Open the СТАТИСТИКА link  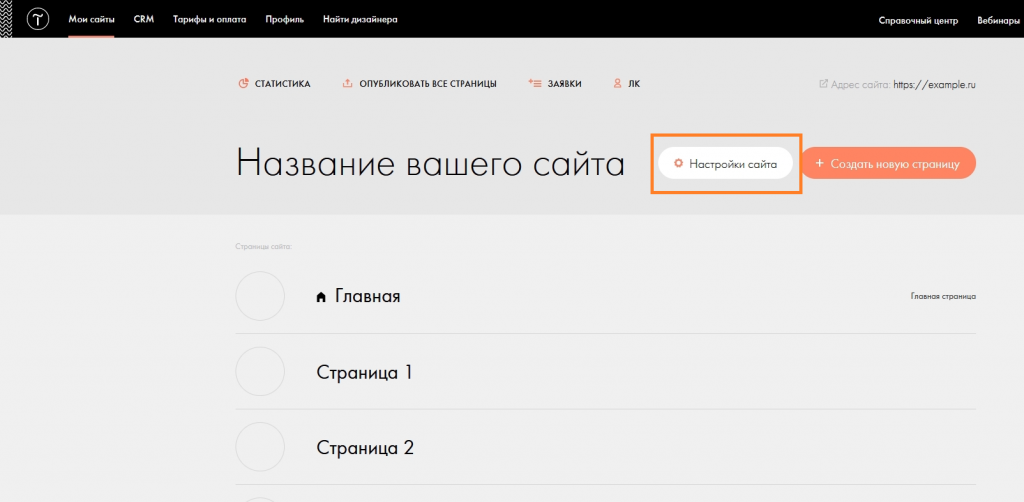click(x=283, y=84)
